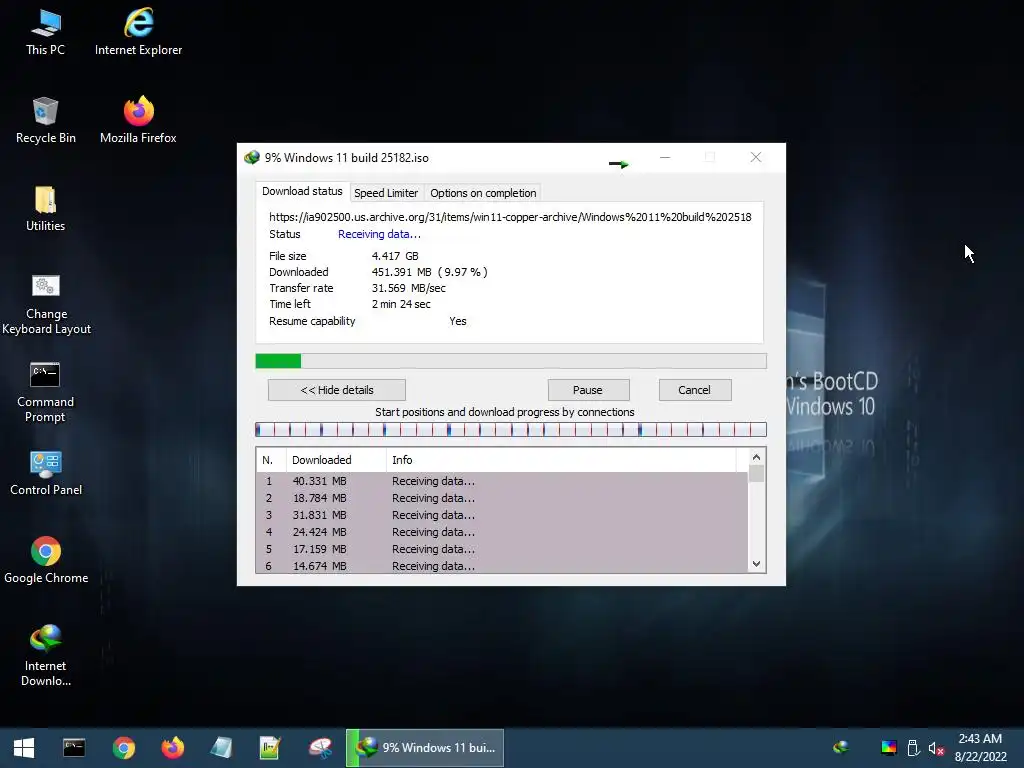This screenshot has width=1024, height=768.
Task: Click the Resume capability Yes value
Action: 458,321
